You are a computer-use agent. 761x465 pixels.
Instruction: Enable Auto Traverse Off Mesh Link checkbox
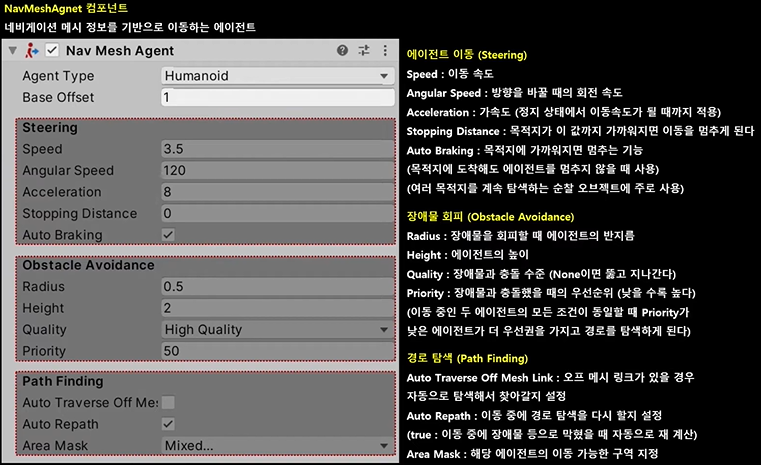coord(168,402)
